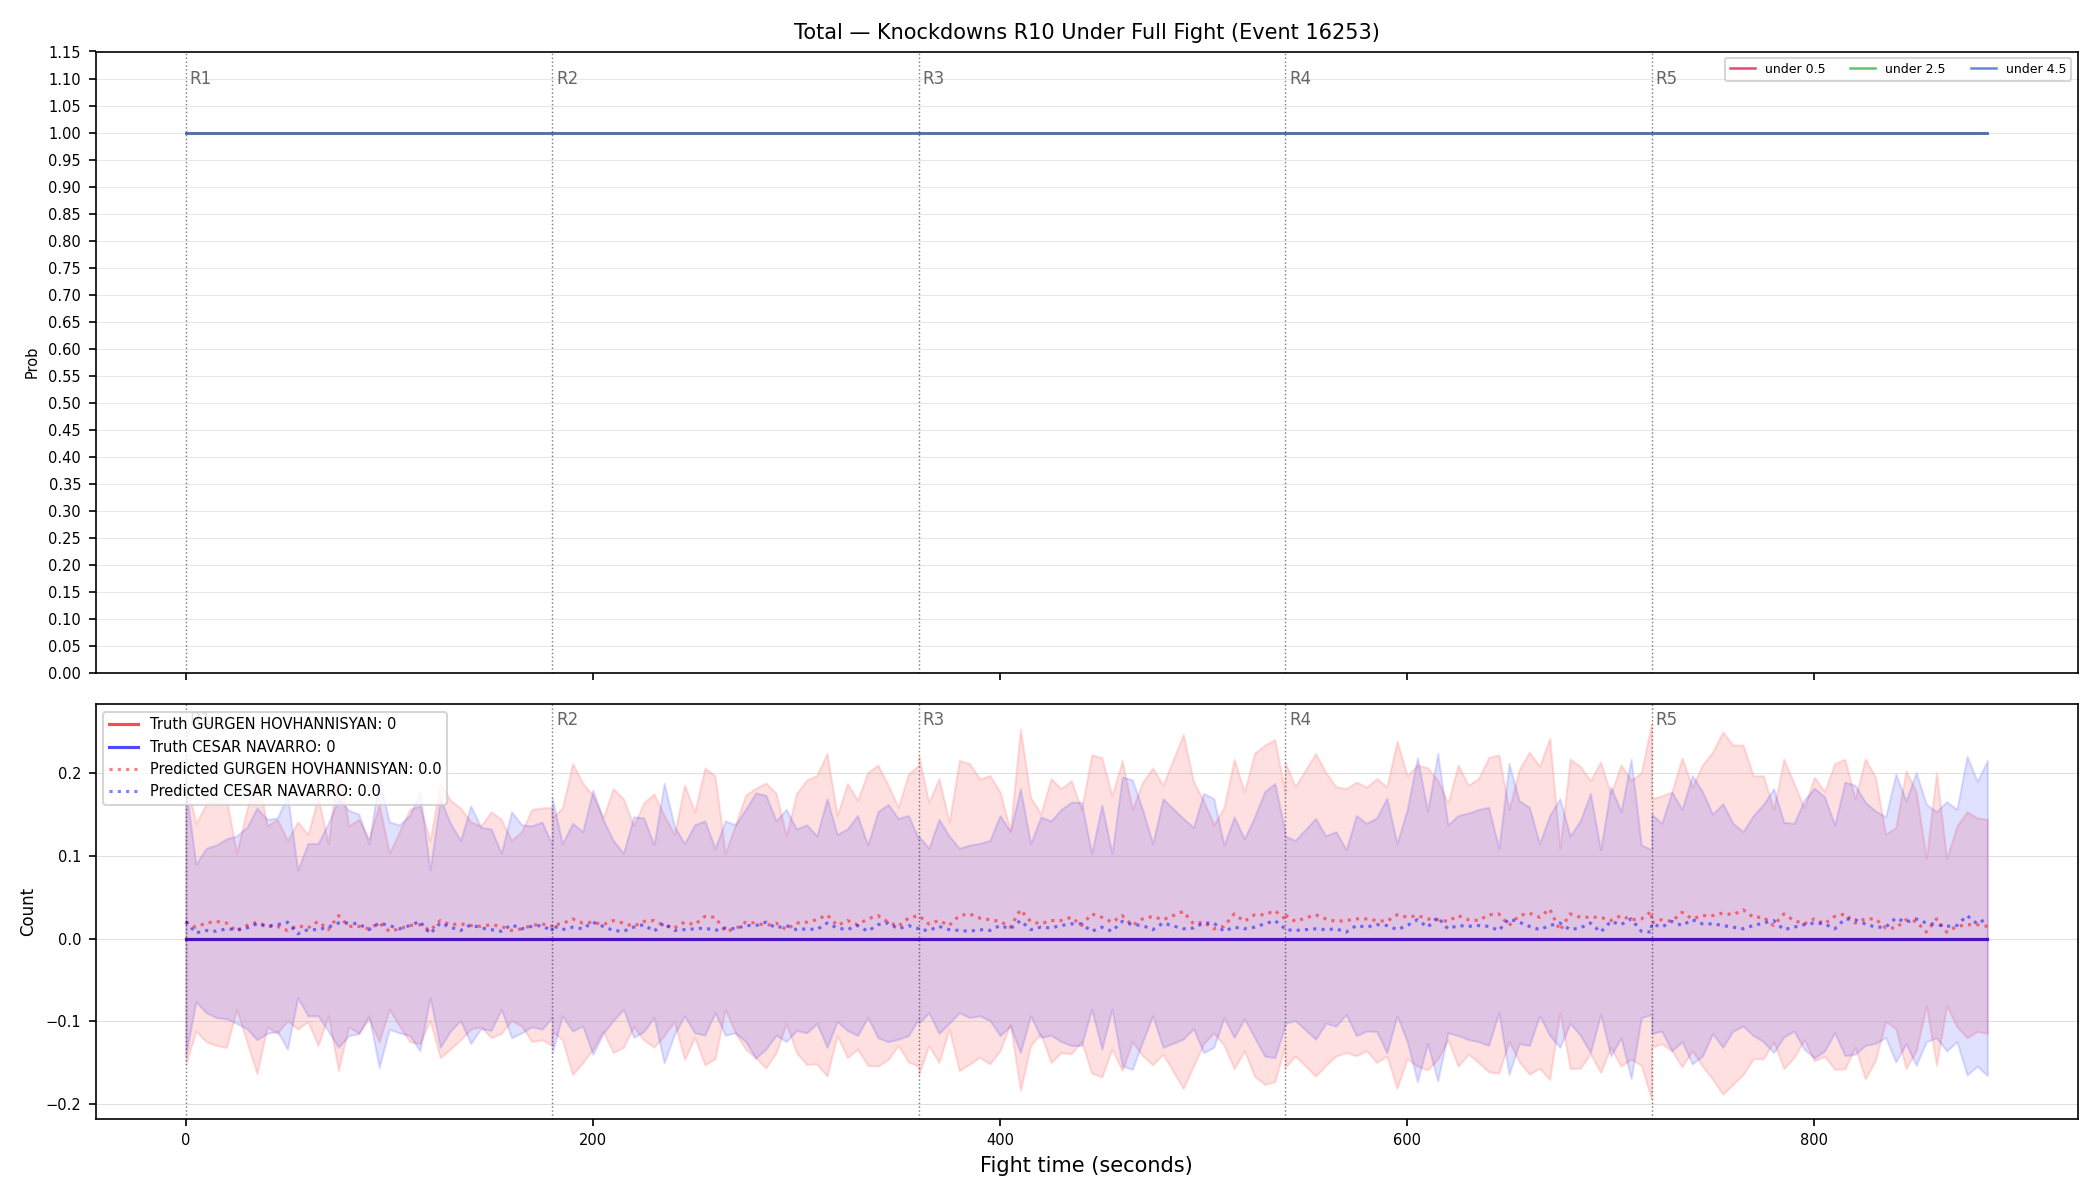Image resolution: width=2100 pixels, height=1200 pixels.
Task: Click the 1.00 tick on probability axis
Action: 65,133
